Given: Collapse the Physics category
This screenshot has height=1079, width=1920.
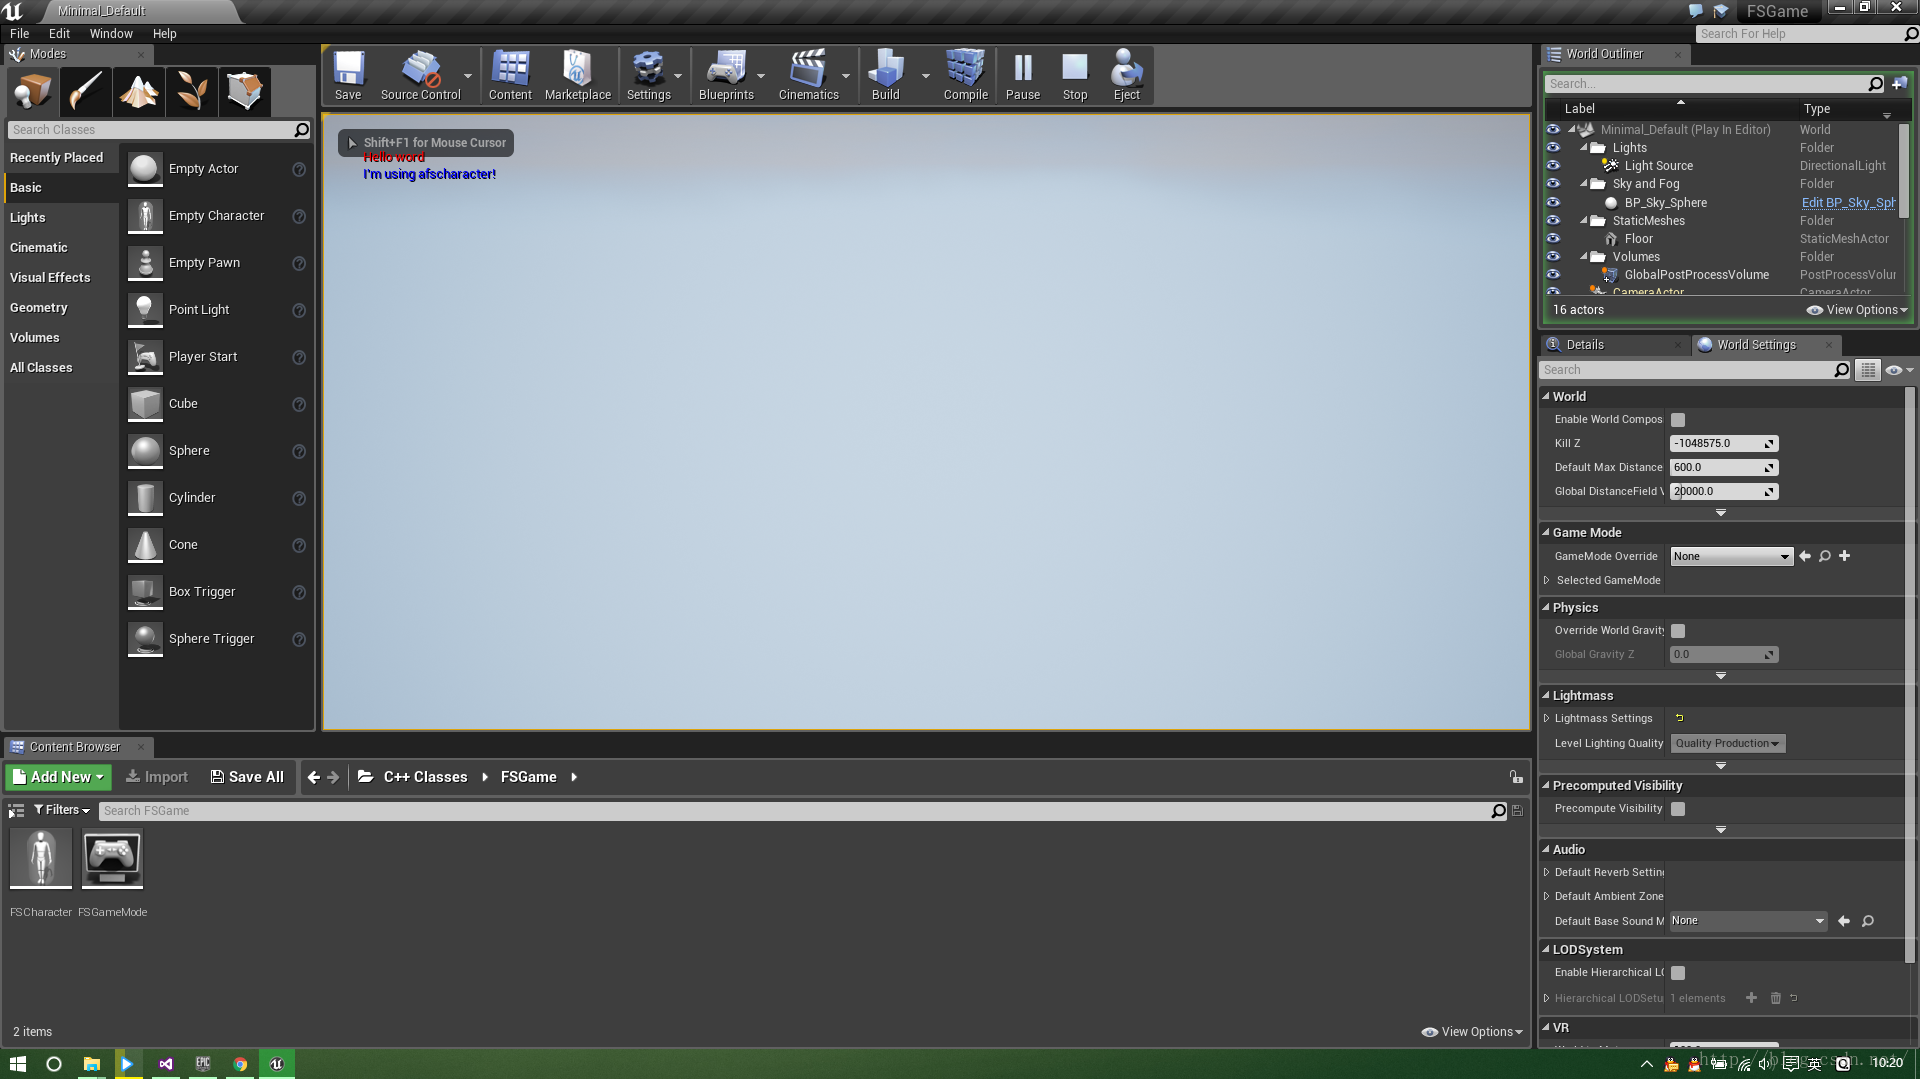Looking at the screenshot, I should 1546,608.
